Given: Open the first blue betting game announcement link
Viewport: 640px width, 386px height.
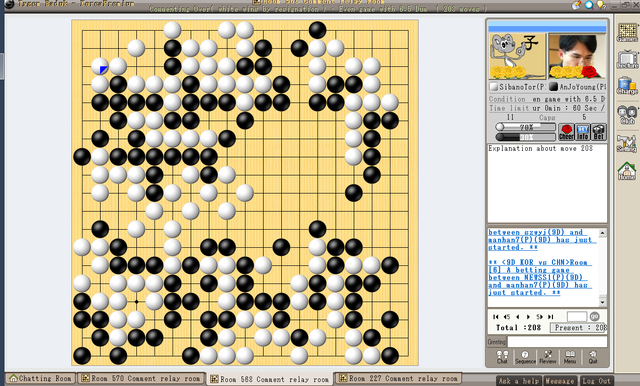Looking at the screenshot, I should coord(541,240).
